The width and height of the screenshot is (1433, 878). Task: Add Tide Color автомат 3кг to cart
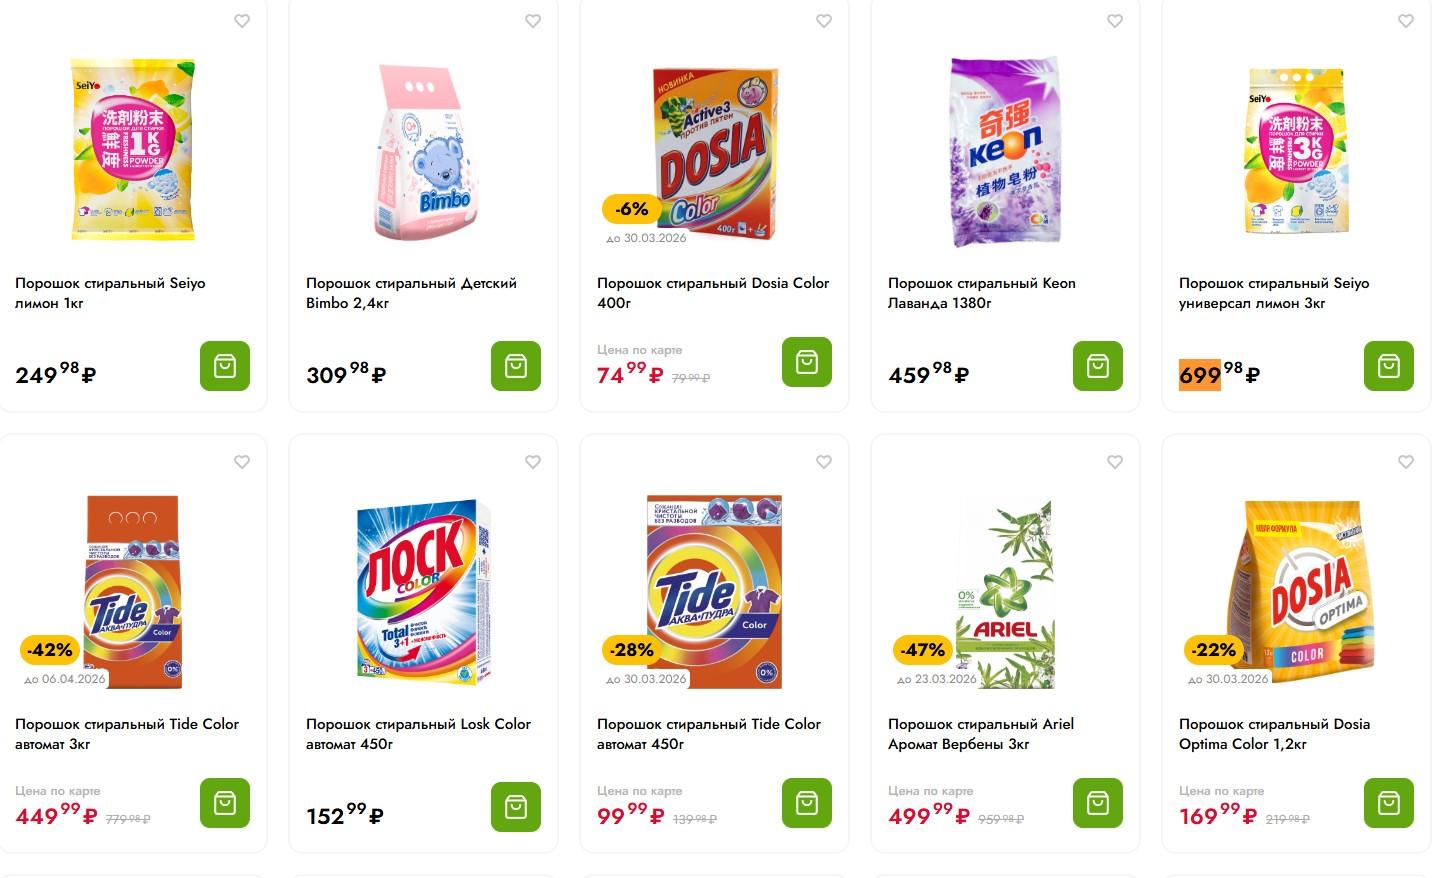225,803
